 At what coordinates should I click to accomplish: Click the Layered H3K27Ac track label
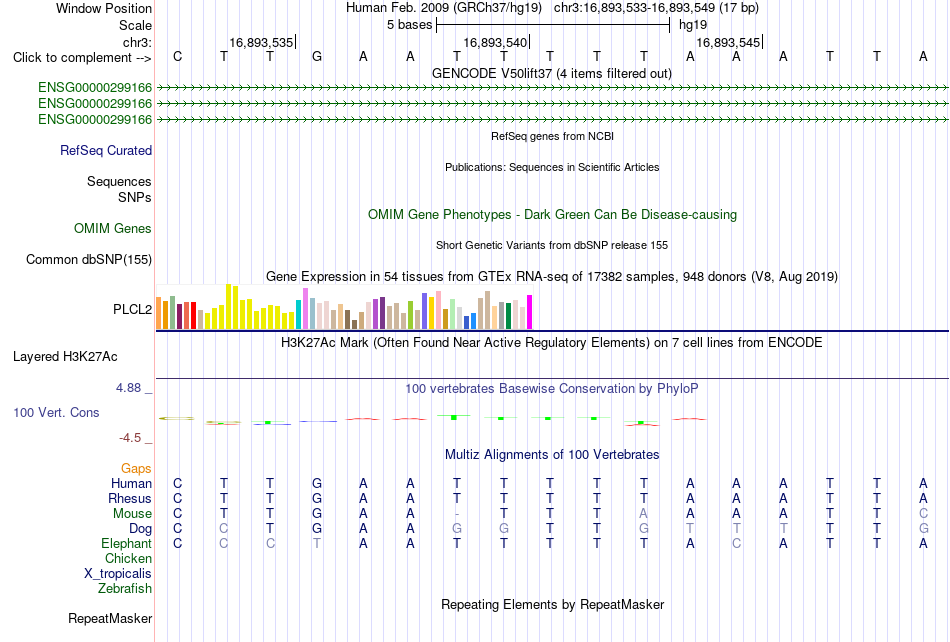coord(65,357)
